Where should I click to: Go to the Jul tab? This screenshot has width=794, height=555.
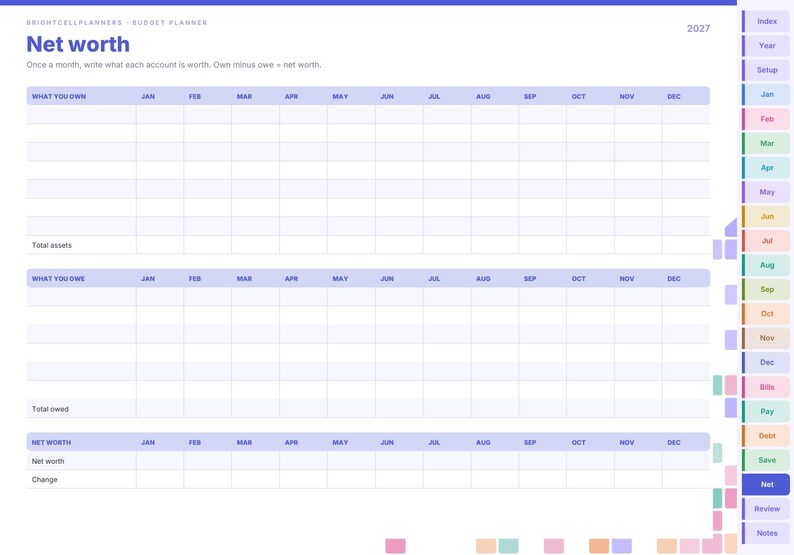coord(766,241)
